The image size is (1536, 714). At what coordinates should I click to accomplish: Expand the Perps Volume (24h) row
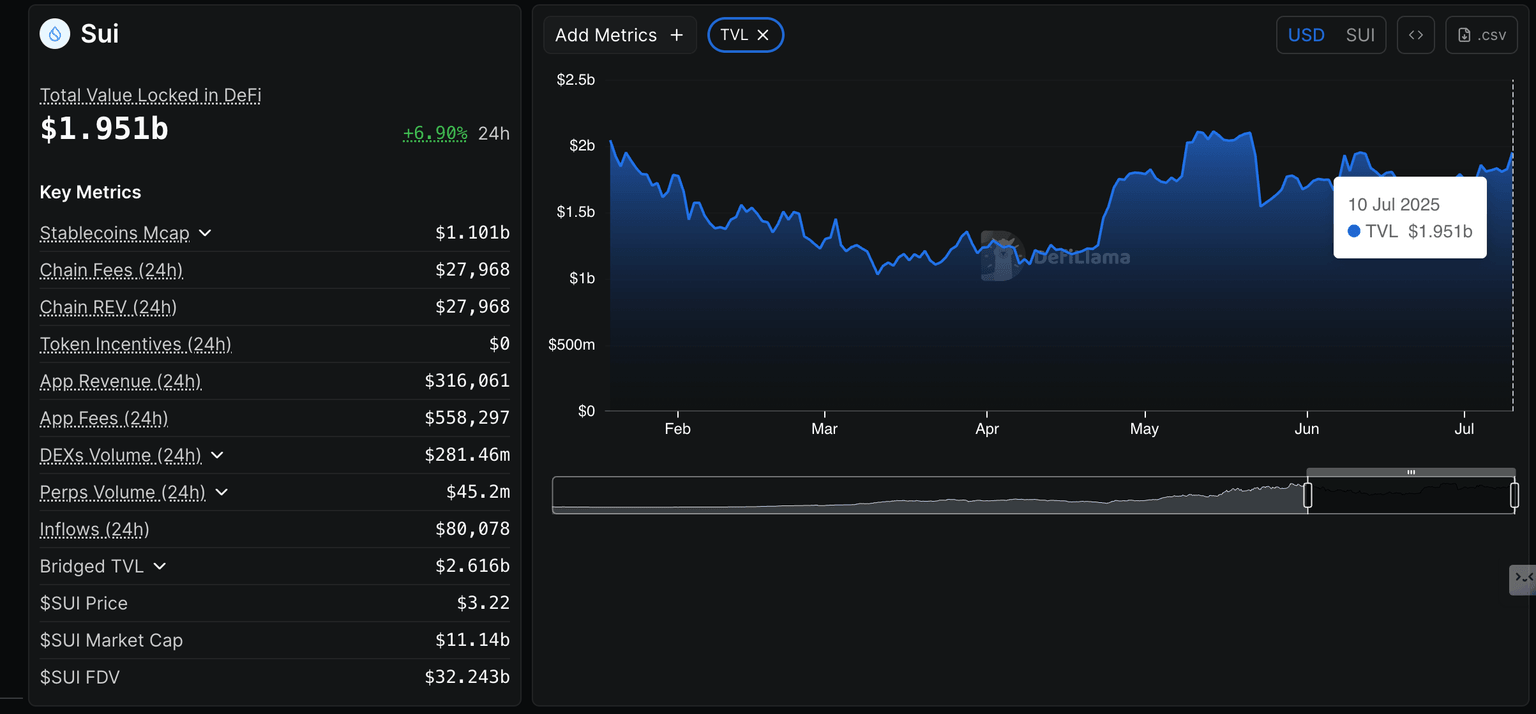tap(222, 492)
